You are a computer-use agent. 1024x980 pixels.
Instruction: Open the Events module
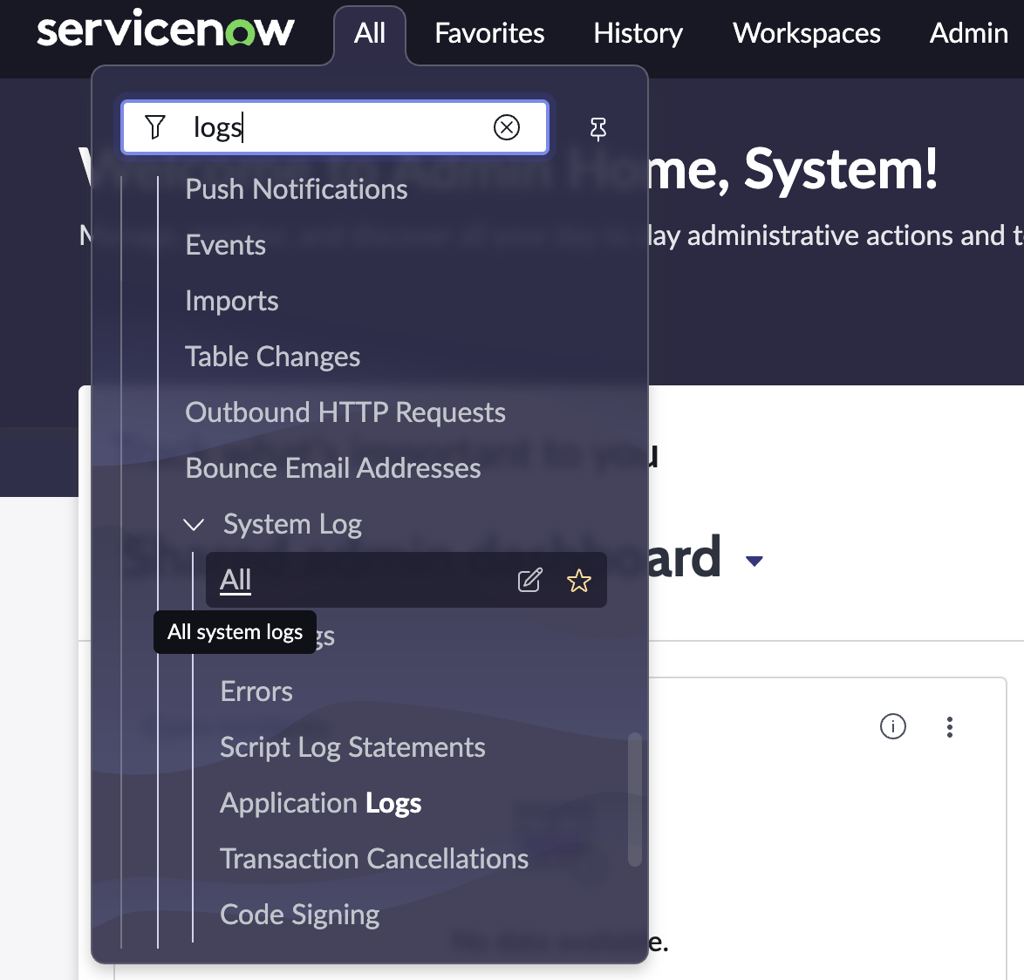[x=225, y=245]
